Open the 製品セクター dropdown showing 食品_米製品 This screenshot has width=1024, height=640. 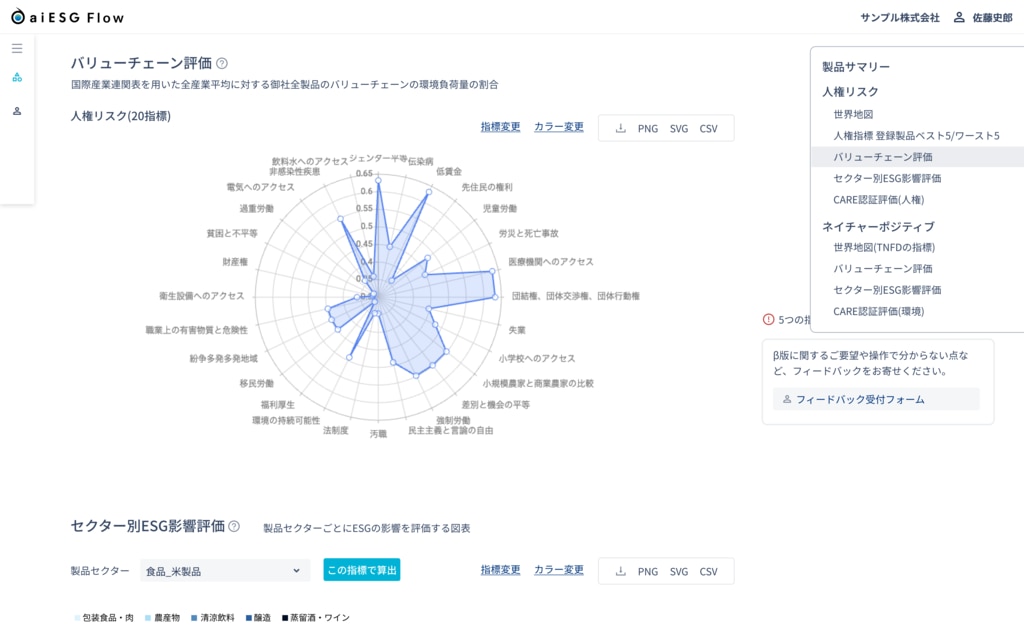coord(225,571)
